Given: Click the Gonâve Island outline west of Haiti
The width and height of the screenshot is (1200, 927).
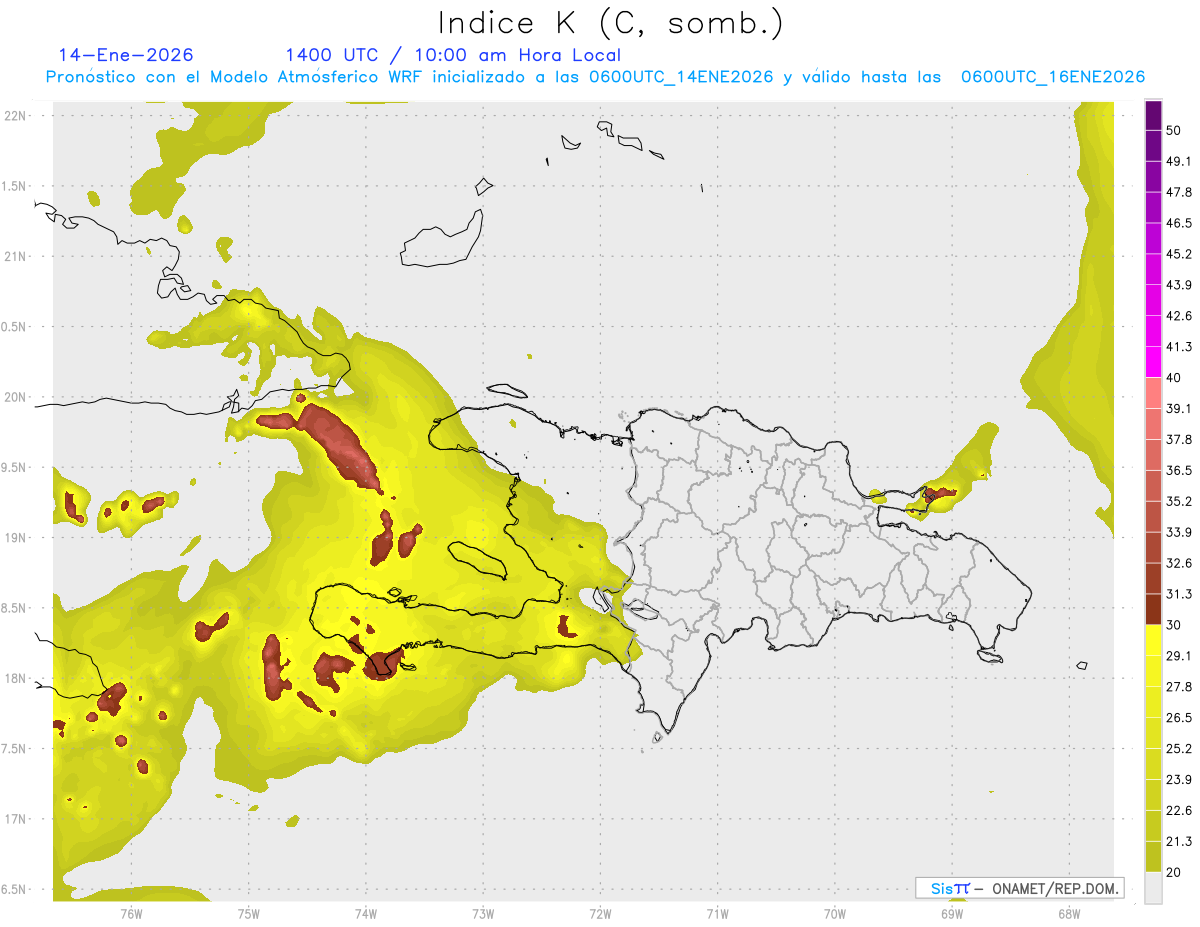Looking at the screenshot, I should 479,559.
